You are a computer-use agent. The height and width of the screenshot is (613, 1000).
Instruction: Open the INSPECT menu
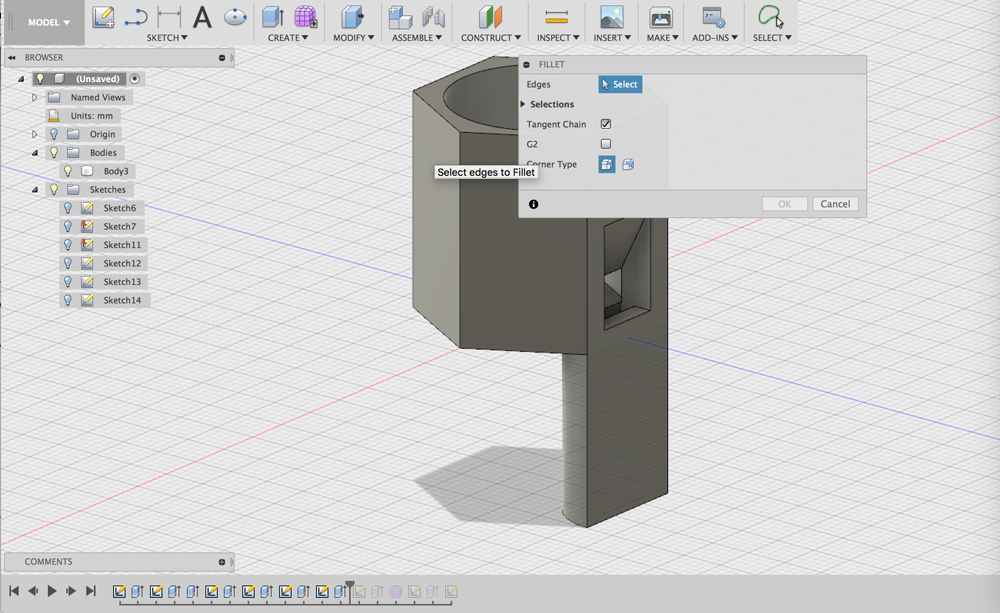[x=558, y=38]
